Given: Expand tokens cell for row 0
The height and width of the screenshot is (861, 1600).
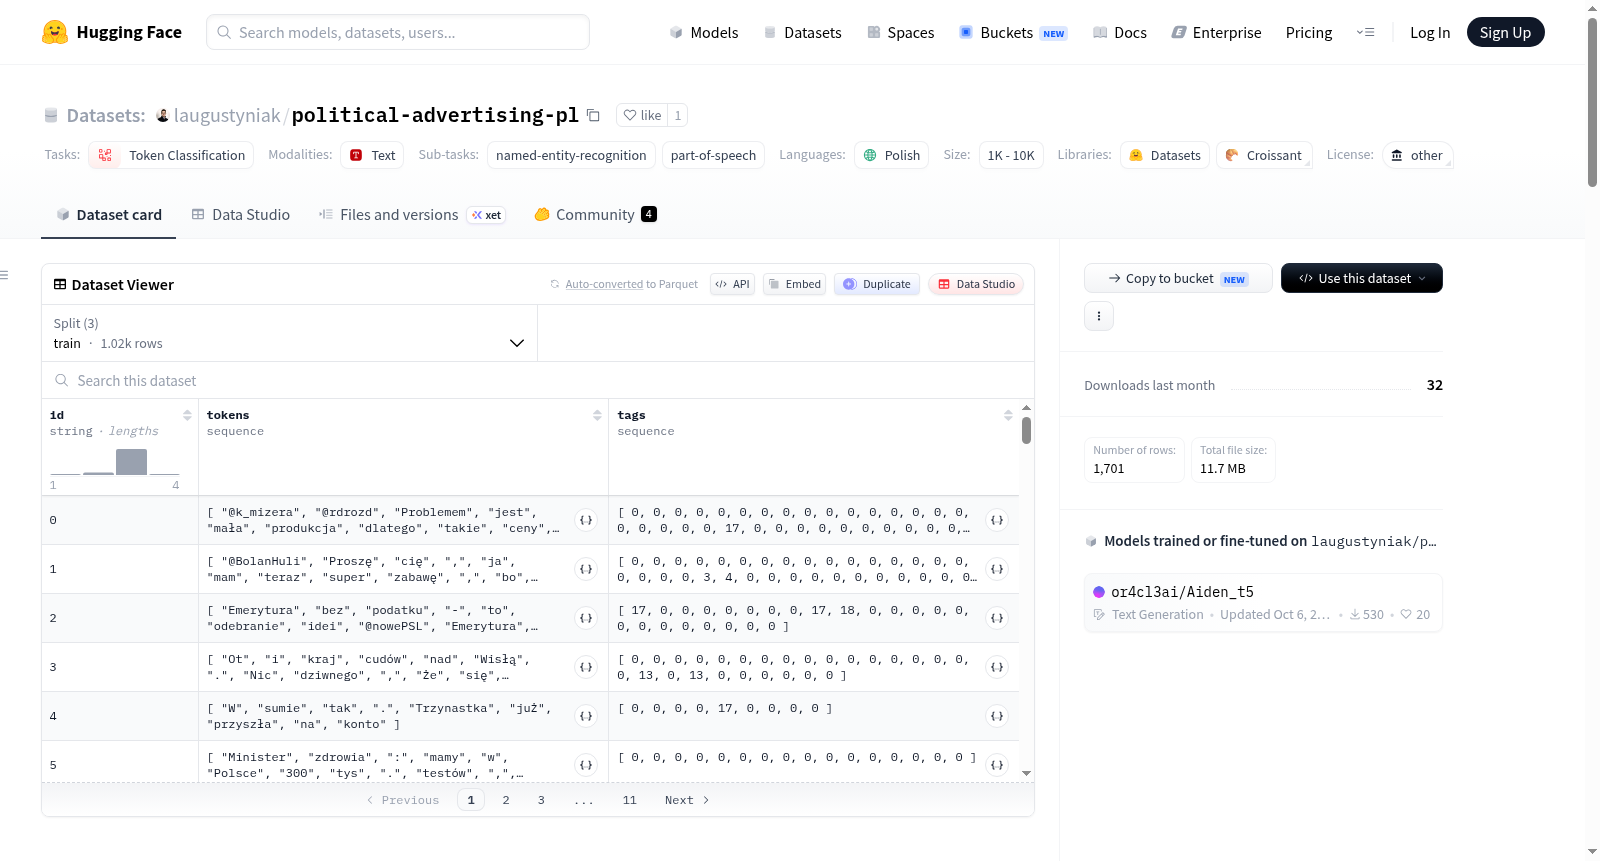Looking at the screenshot, I should click(x=586, y=520).
